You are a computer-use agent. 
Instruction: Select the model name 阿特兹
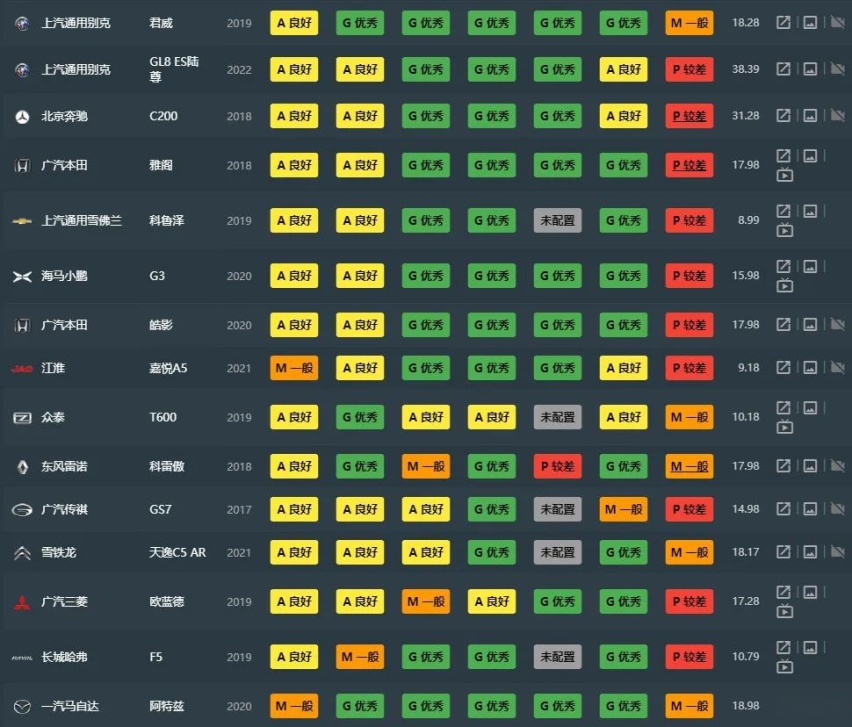coord(167,706)
